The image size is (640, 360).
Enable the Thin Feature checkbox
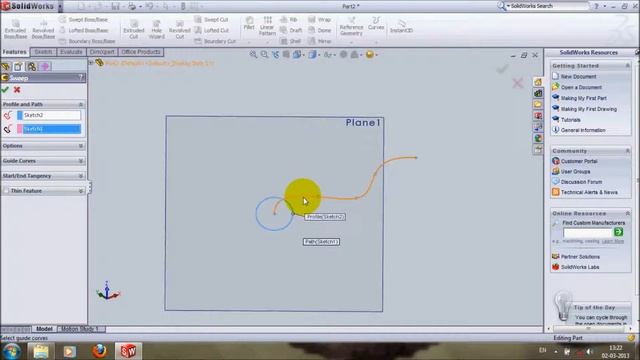click(x=6, y=191)
